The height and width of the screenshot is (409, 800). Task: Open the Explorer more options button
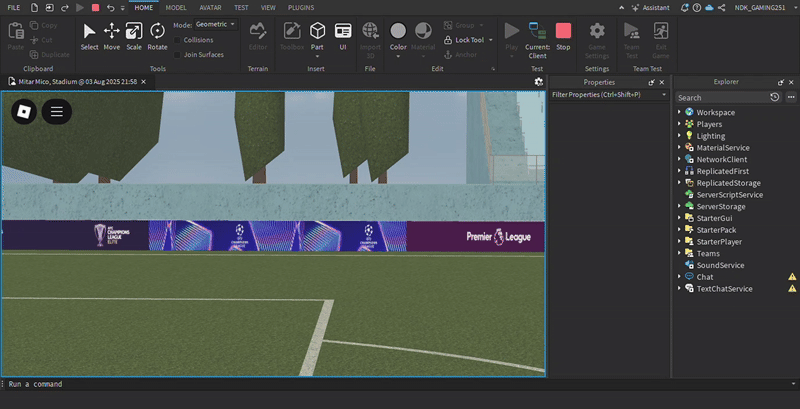coord(791,97)
